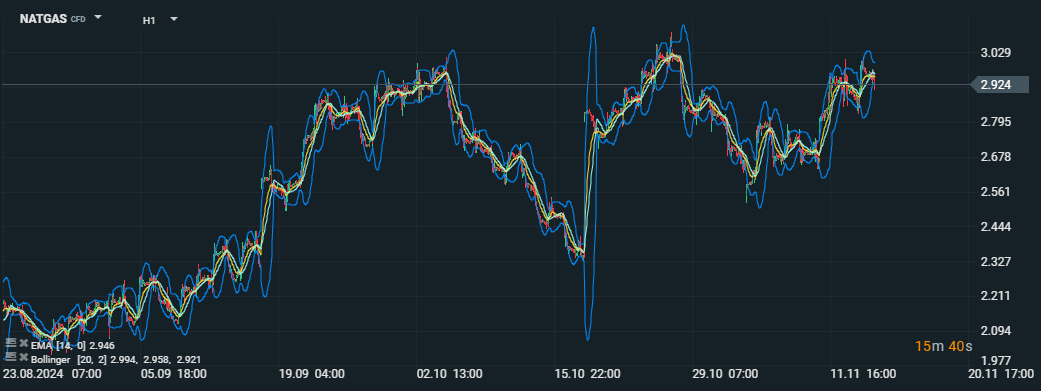The width and height of the screenshot is (1041, 391).
Task: Expand the H1 timeframe dropdown arrow
Action: pyautogui.click(x=174, y=19)
